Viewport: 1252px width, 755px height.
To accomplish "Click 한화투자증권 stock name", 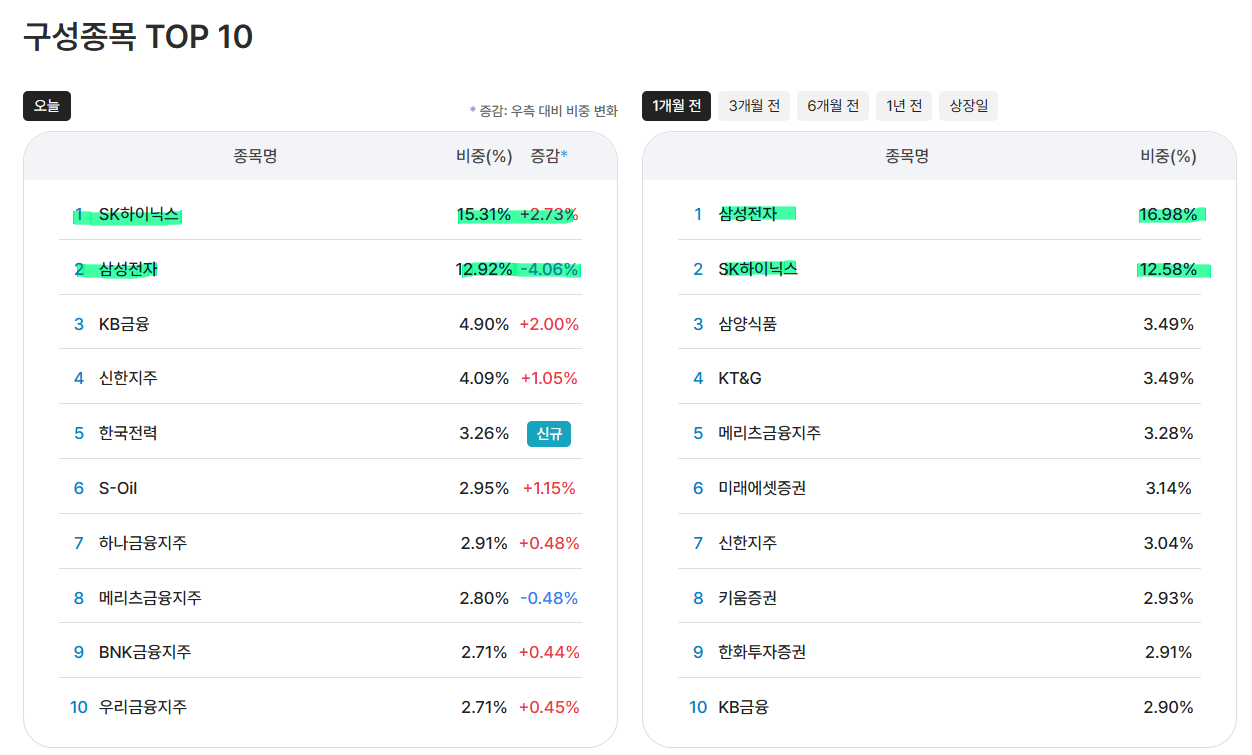I will click(762, 653).
